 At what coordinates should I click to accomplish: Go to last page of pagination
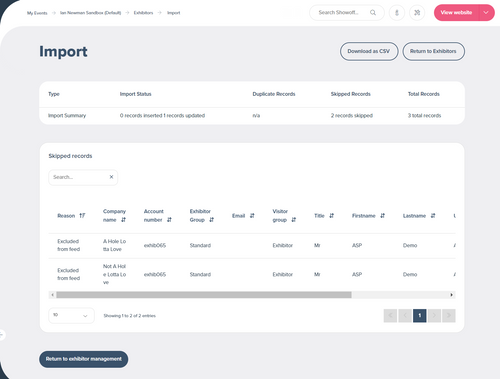coord(449,315)
